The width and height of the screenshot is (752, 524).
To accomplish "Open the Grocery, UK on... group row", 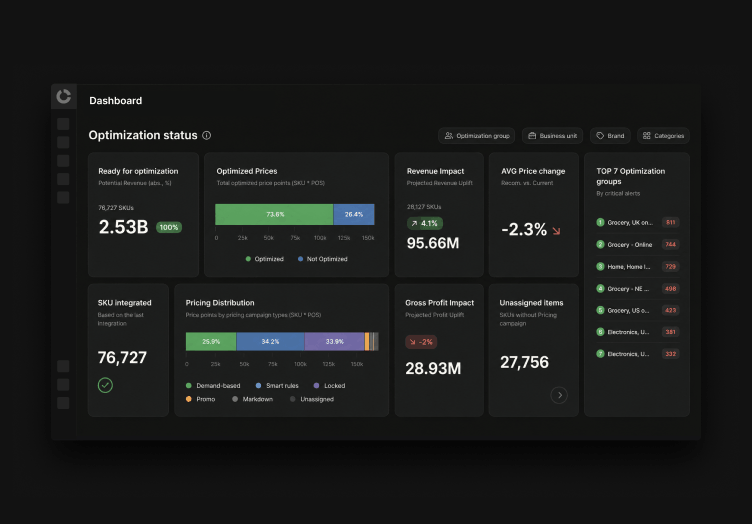I will (x=637, y=222).
